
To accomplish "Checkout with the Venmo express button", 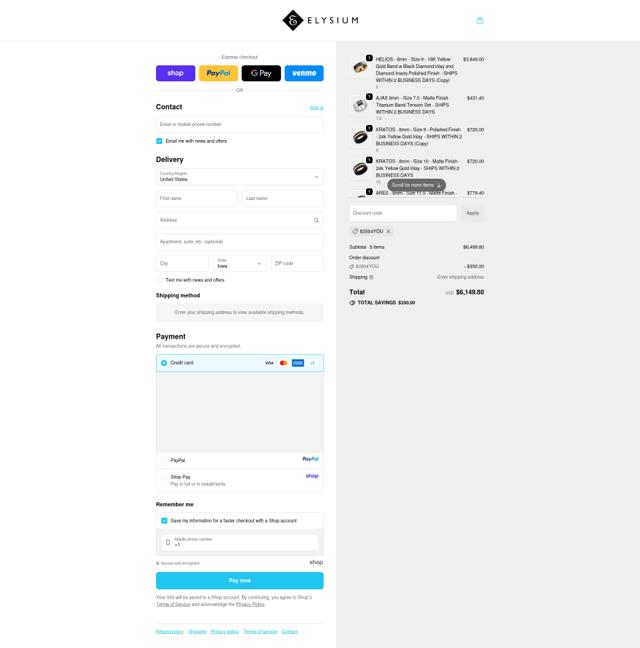I will pos(304,73).
